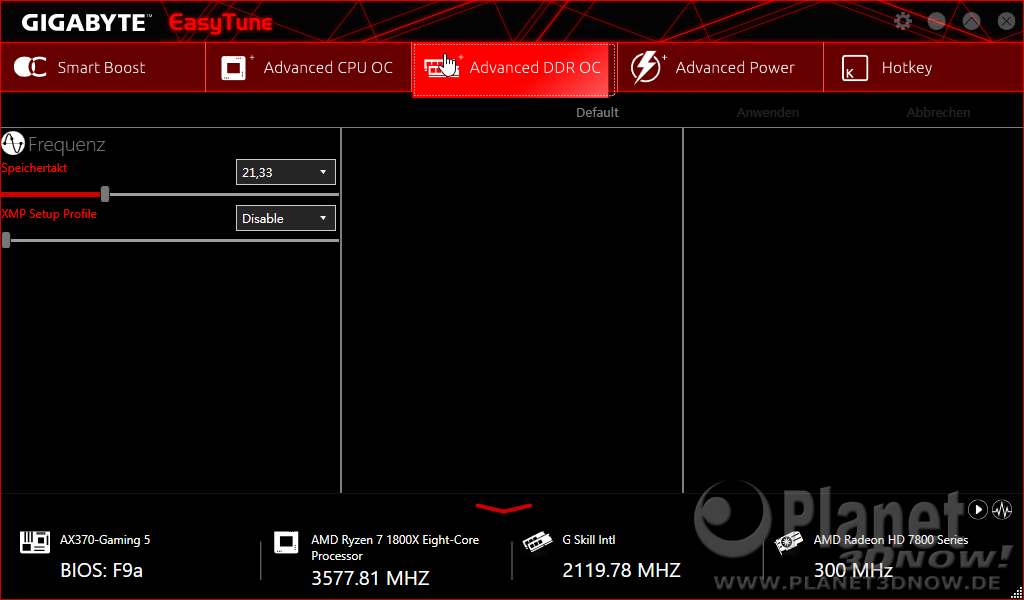
Task: Click the window resize grip at bottom-right corner
Action: click(x=1017, y=593)
